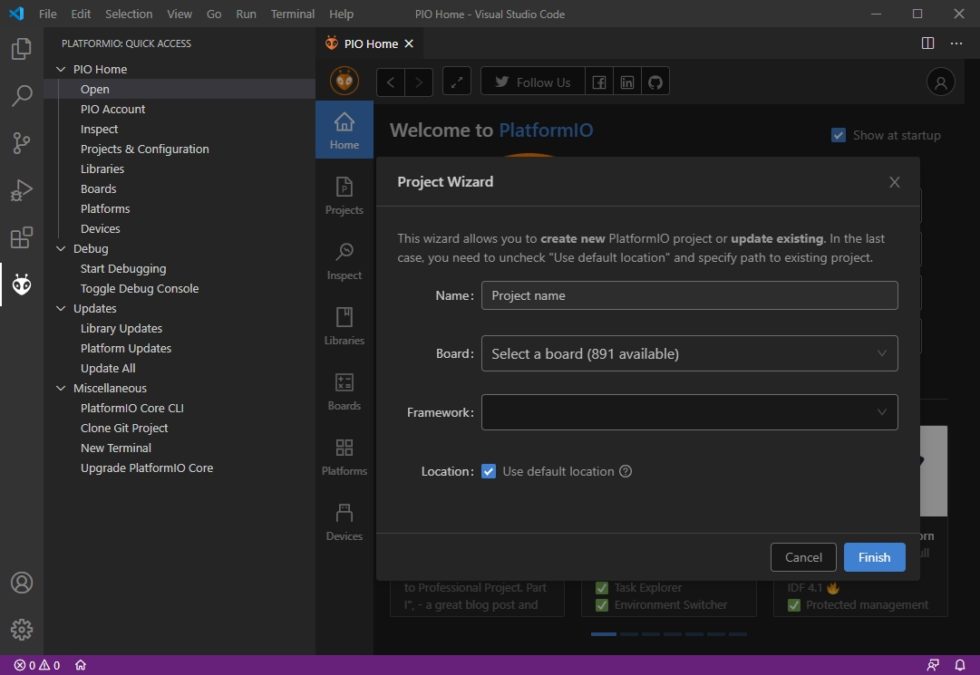Open the Terminal menu
Viewport: 980px width, 675px height.
click(292, 14)
